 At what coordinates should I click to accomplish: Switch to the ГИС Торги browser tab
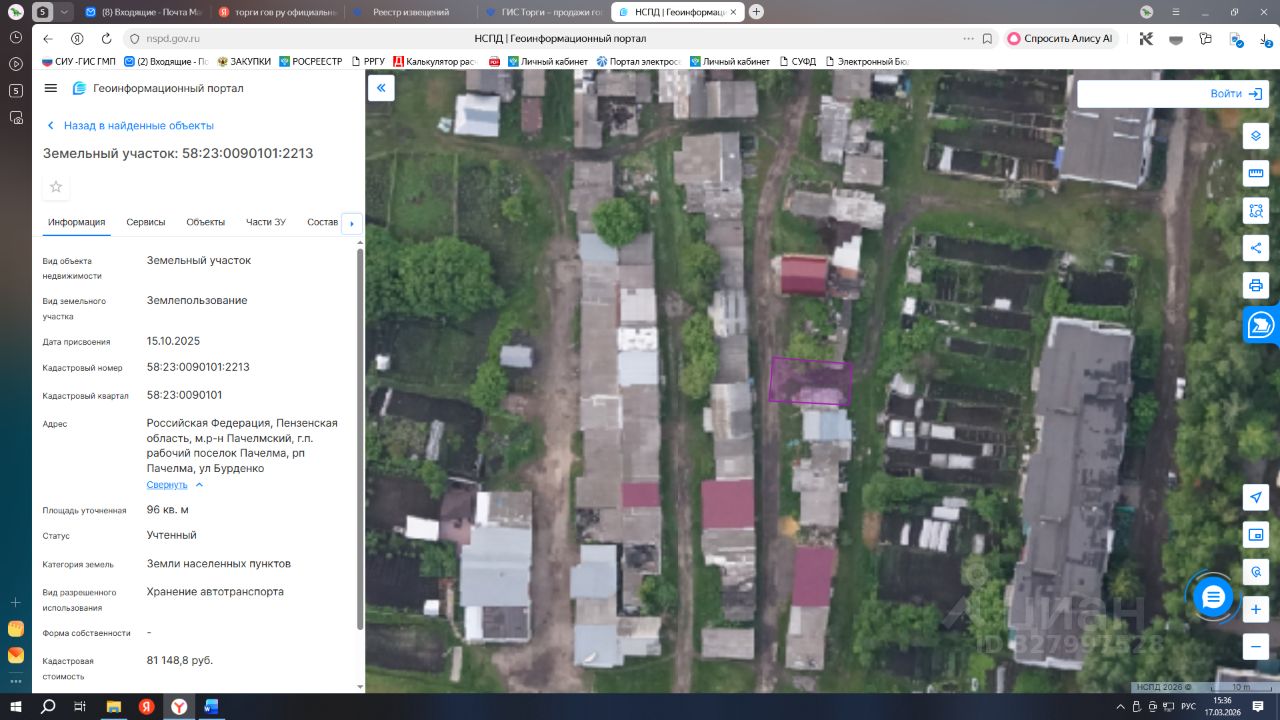tap(542, 12)
